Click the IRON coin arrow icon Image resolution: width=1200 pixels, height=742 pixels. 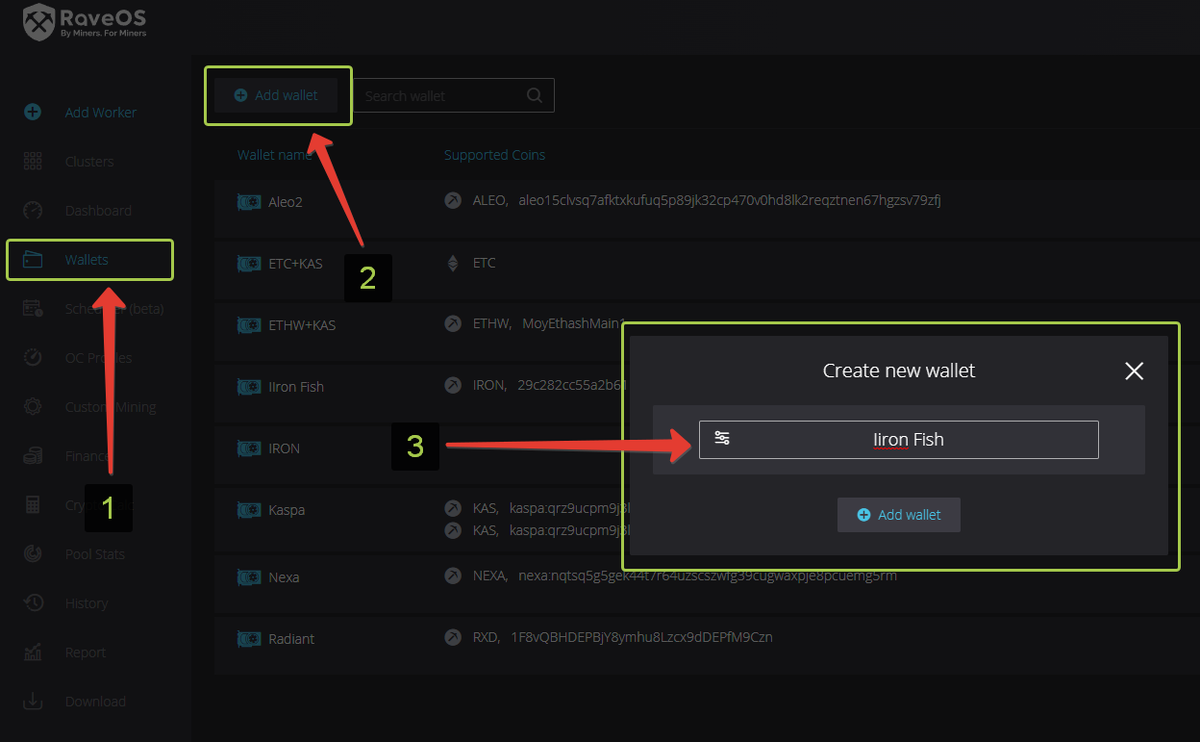coord(453,385)
